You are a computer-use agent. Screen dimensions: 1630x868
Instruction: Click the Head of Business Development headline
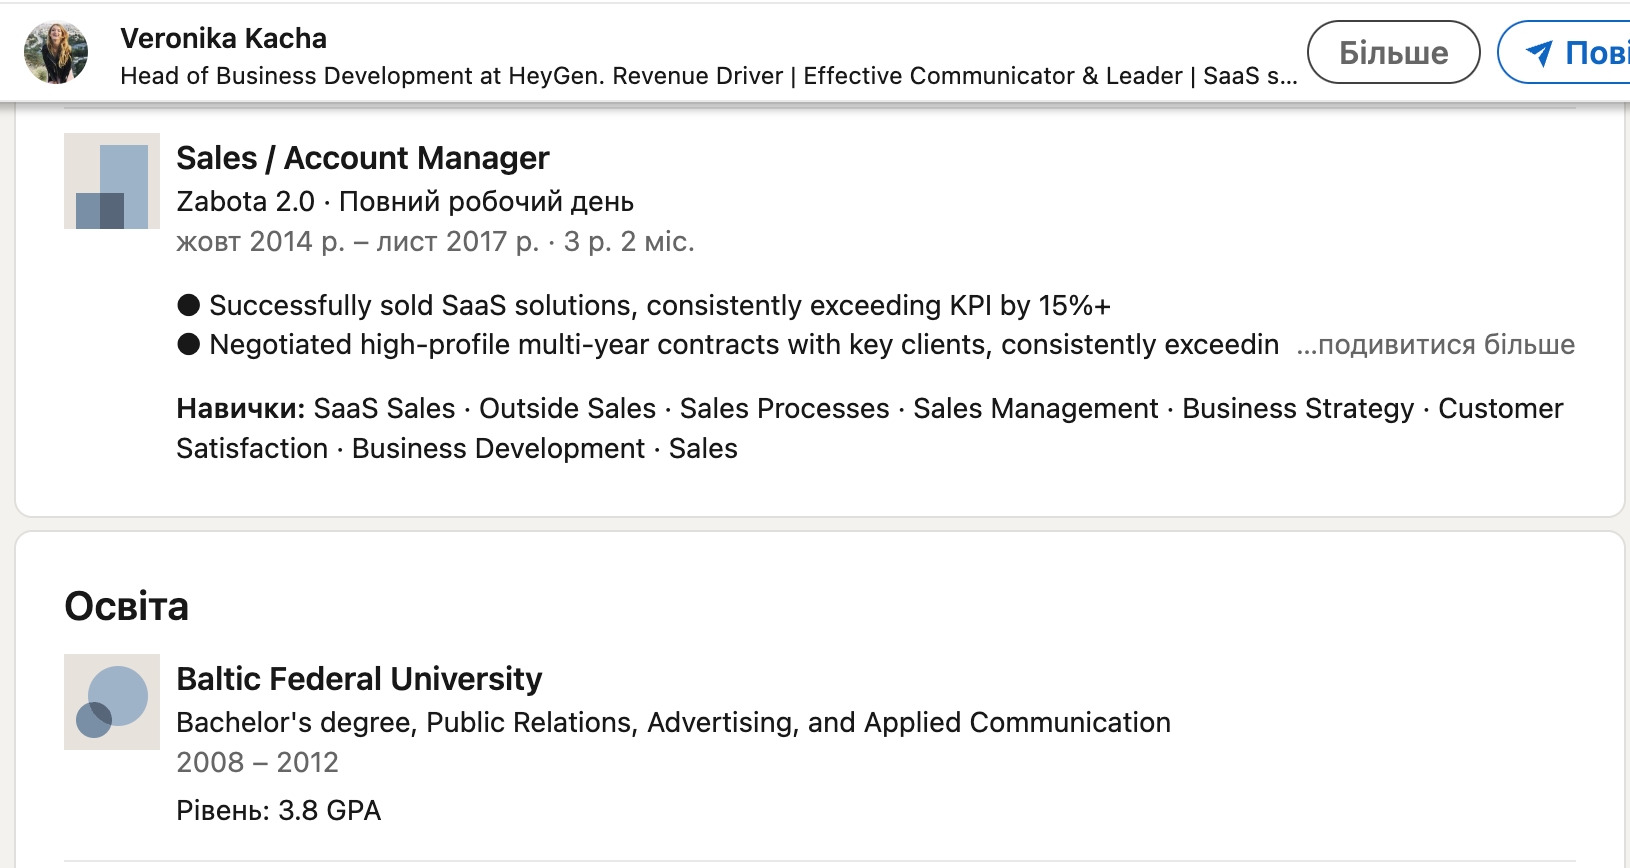tap(709, 76)
